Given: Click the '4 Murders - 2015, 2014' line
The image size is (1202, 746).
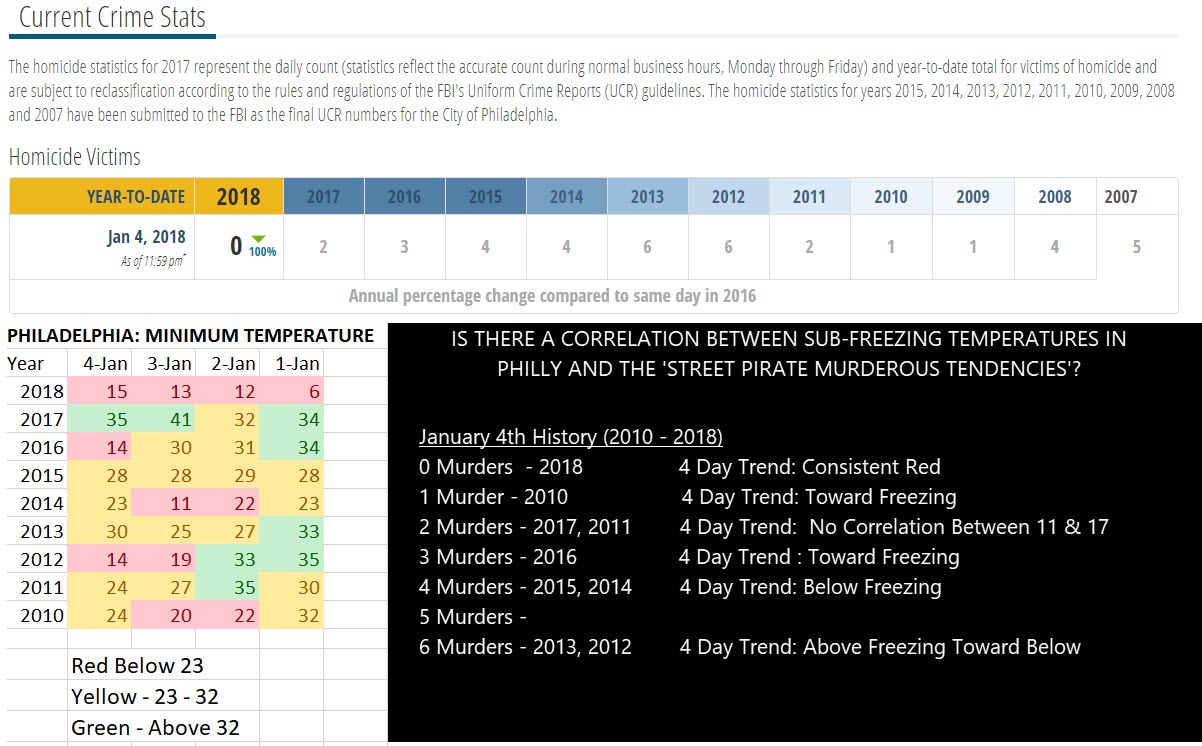Looking at the screenshot, I should pyautogui.click(x=525, y=587).
